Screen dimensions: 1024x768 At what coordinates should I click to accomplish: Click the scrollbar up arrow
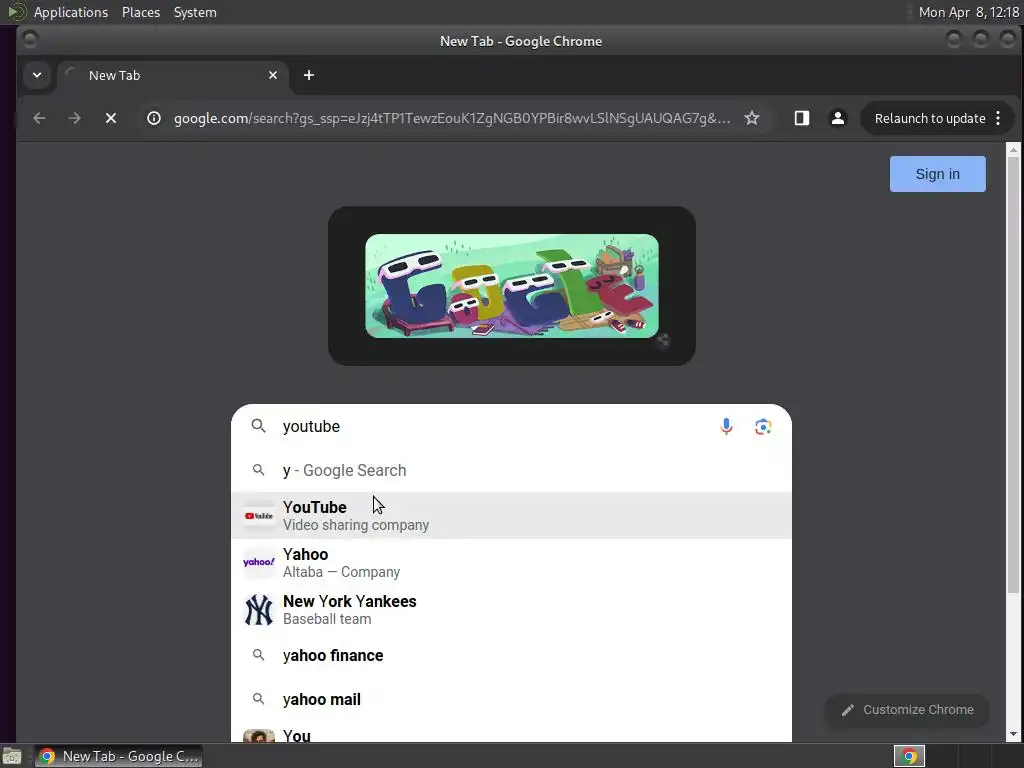point(1013,150)
